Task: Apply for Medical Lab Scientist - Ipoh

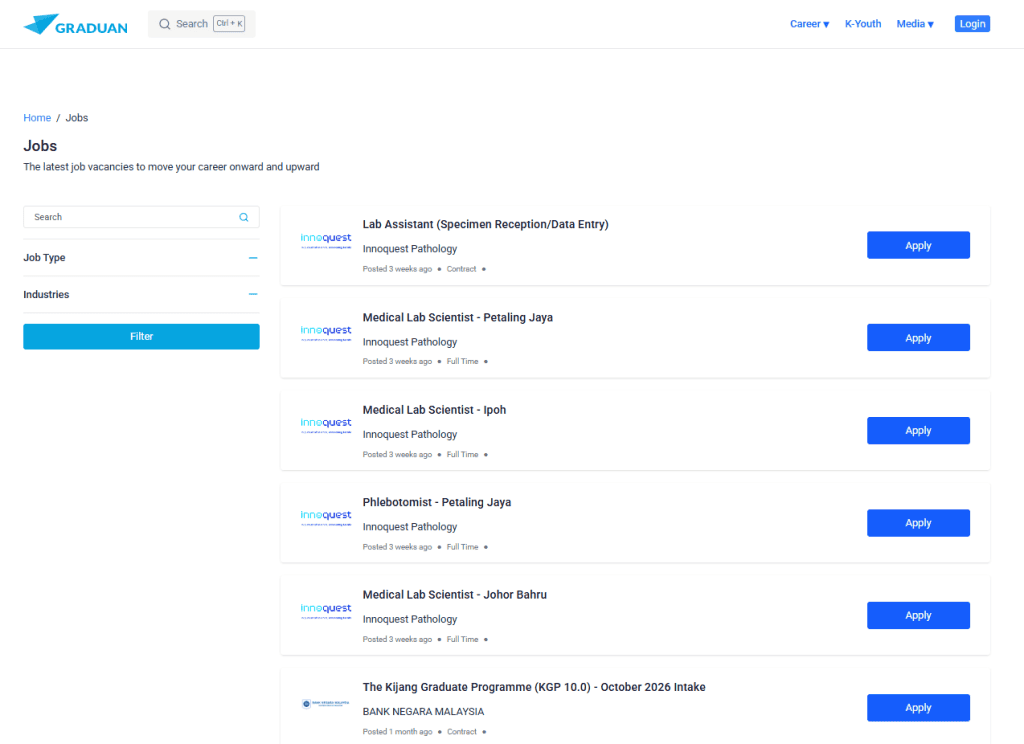Action: click(x=918, y=430)
